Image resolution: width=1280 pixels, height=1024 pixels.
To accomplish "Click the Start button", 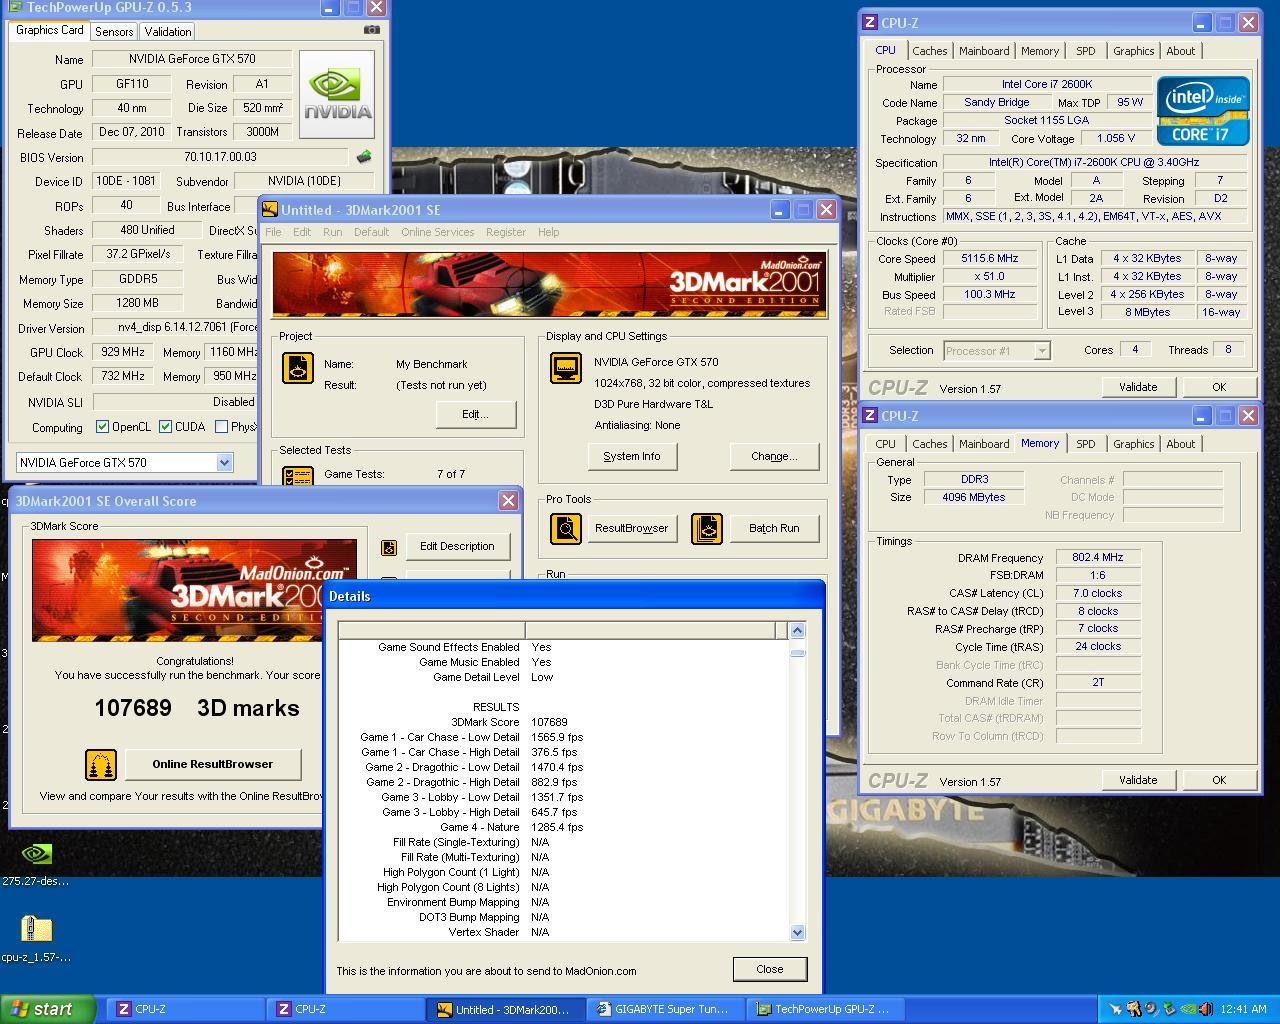I will pos(48,1009).
